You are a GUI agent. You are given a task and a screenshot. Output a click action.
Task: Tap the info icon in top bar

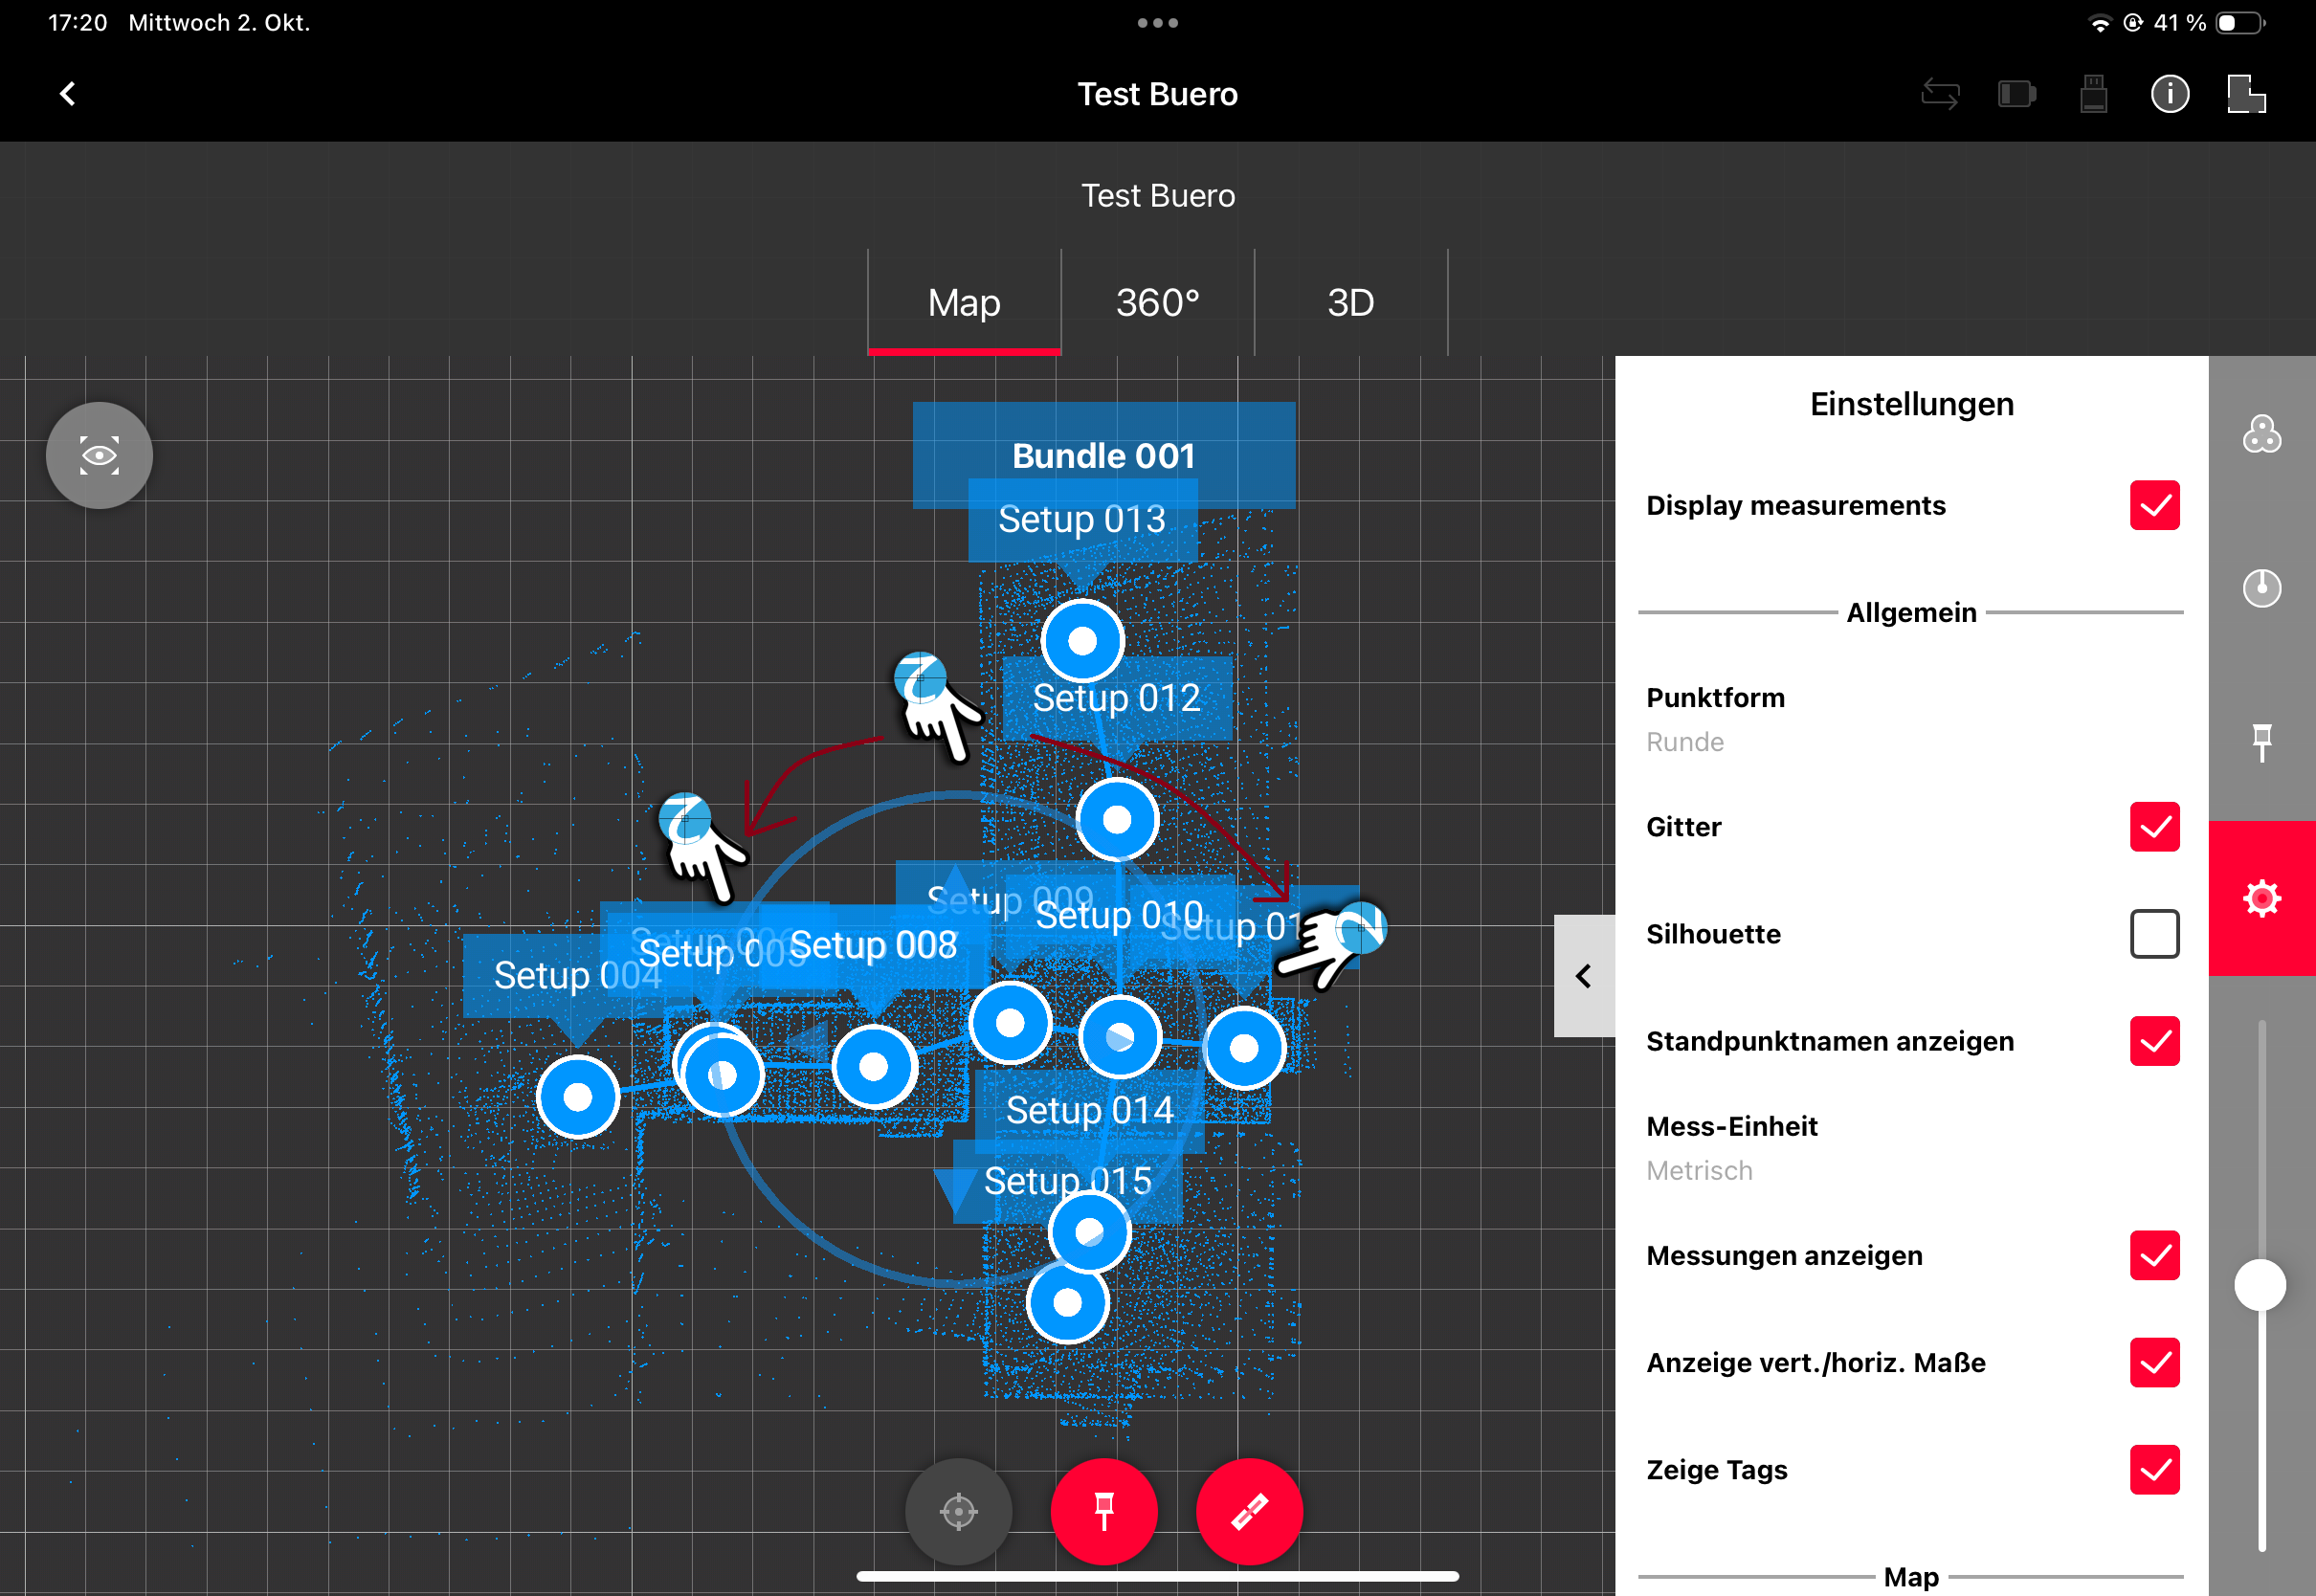pyautogui.click(x=2169, y=94)
